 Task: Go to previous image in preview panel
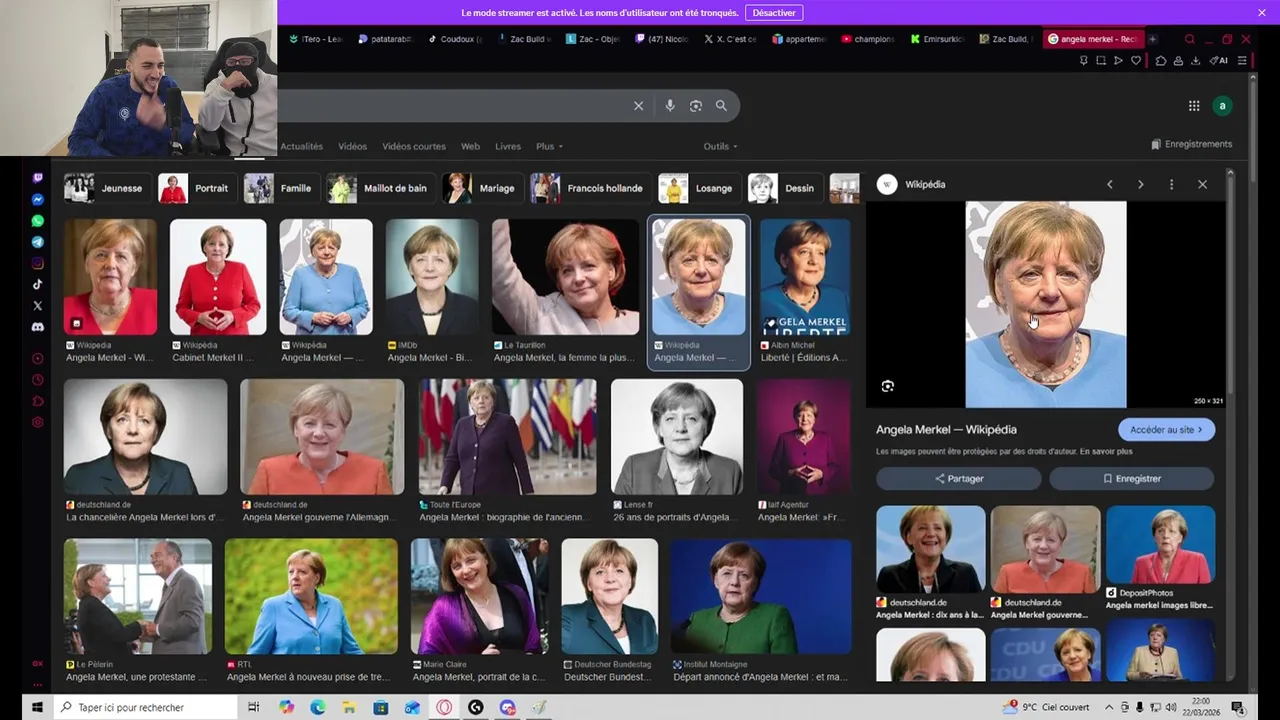click(1109, 184)
